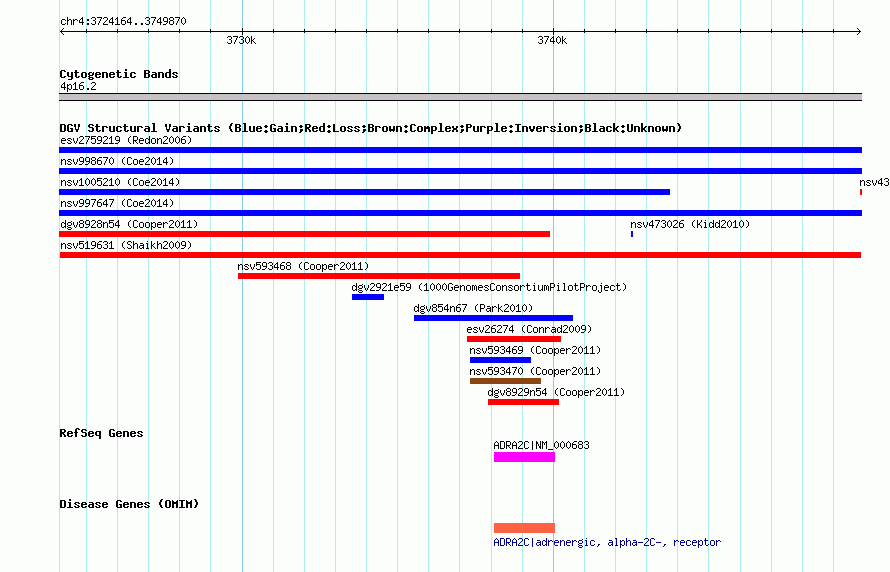Open the ADRA2C adrenergic alpha-2C receptor link
The image size is (890, 572).
607,542
